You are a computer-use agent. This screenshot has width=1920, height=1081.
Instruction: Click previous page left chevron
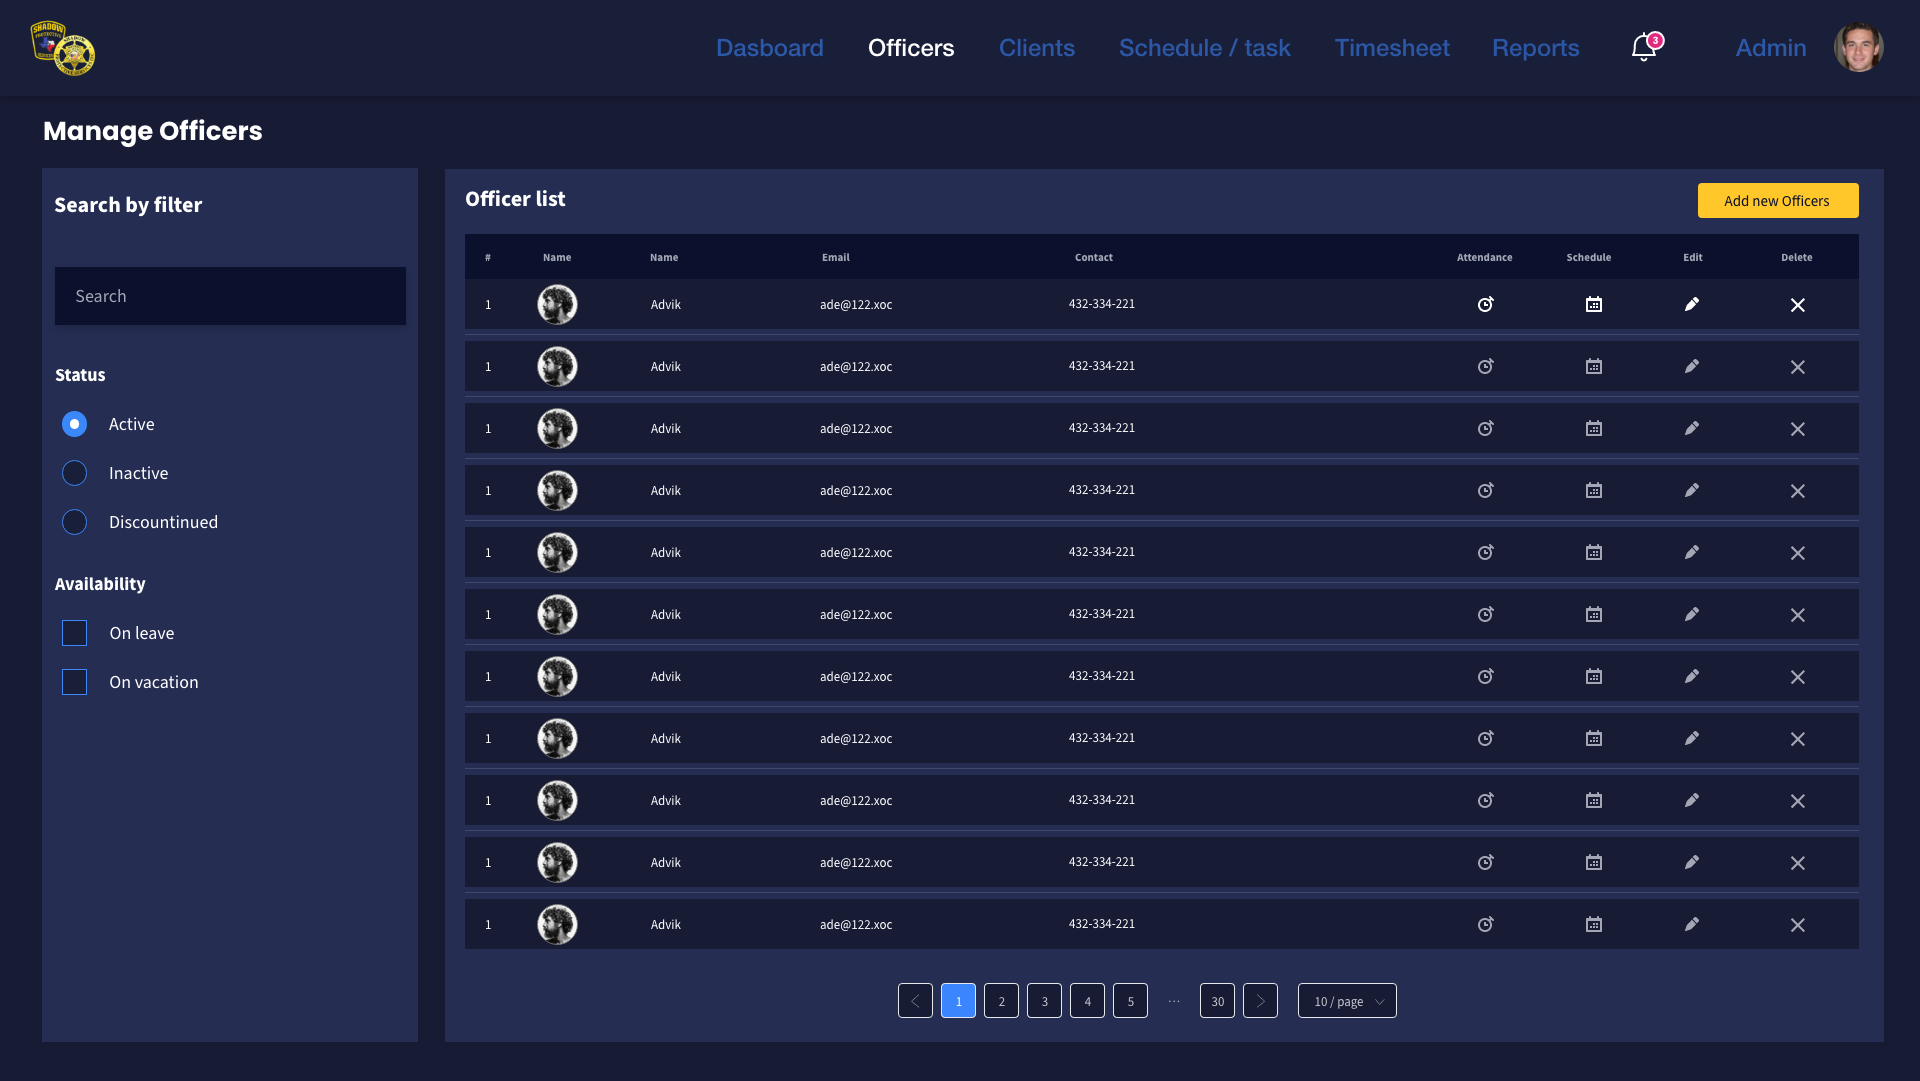pyautogui.click(x=915, y=1001)
